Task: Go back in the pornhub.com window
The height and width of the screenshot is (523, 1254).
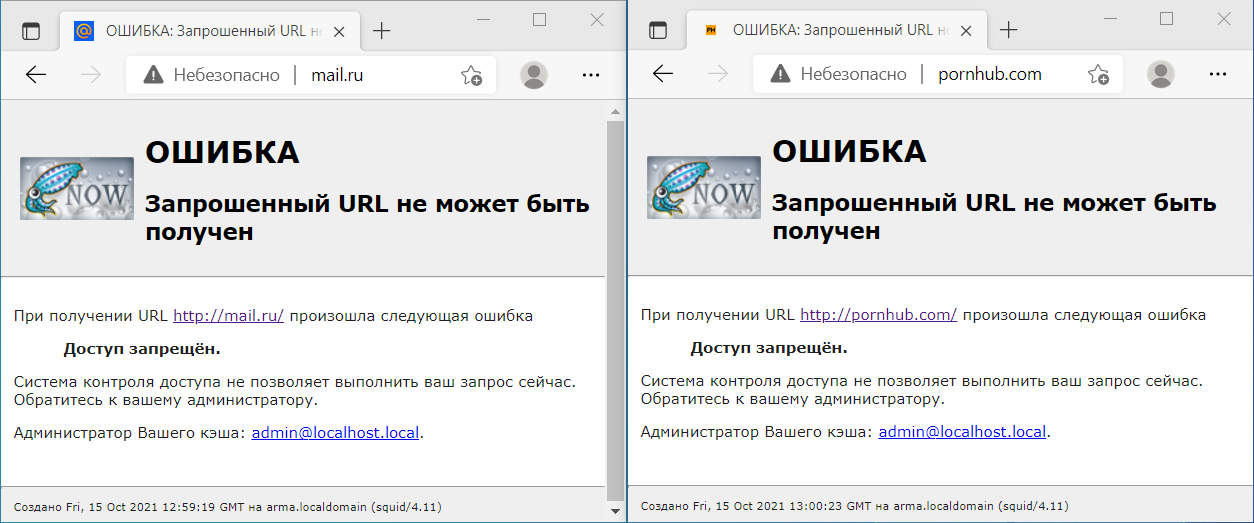Action: pyautogui.click(x=663, y=74)
